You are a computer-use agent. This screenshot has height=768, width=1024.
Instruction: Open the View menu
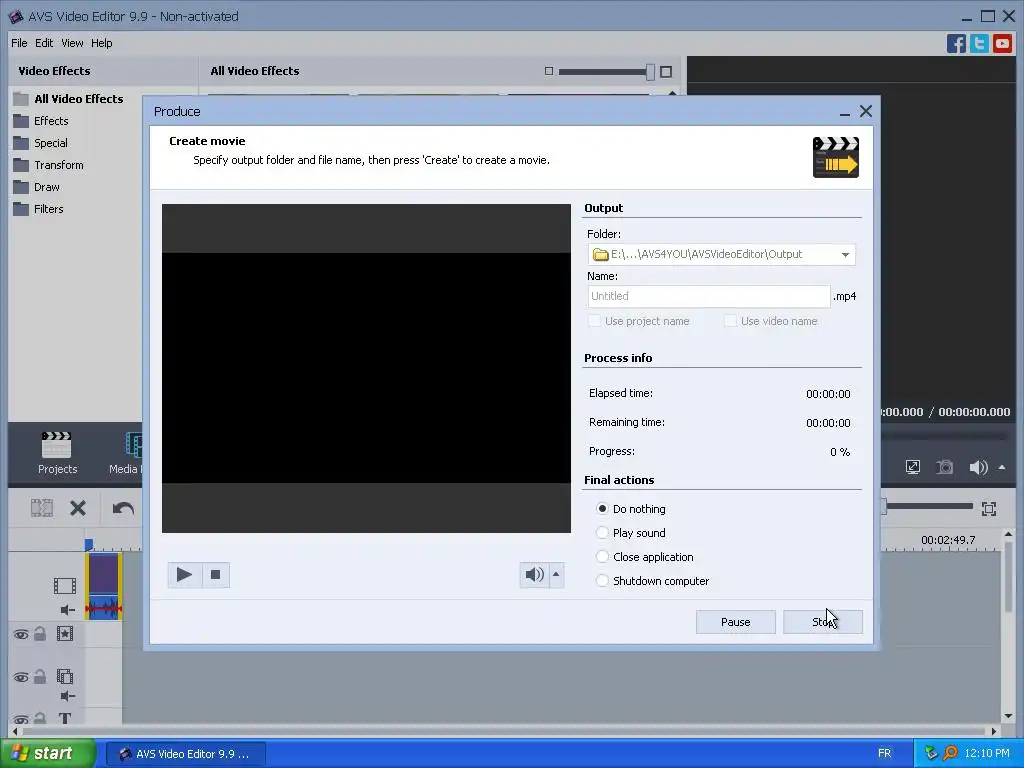pos(72,43)
